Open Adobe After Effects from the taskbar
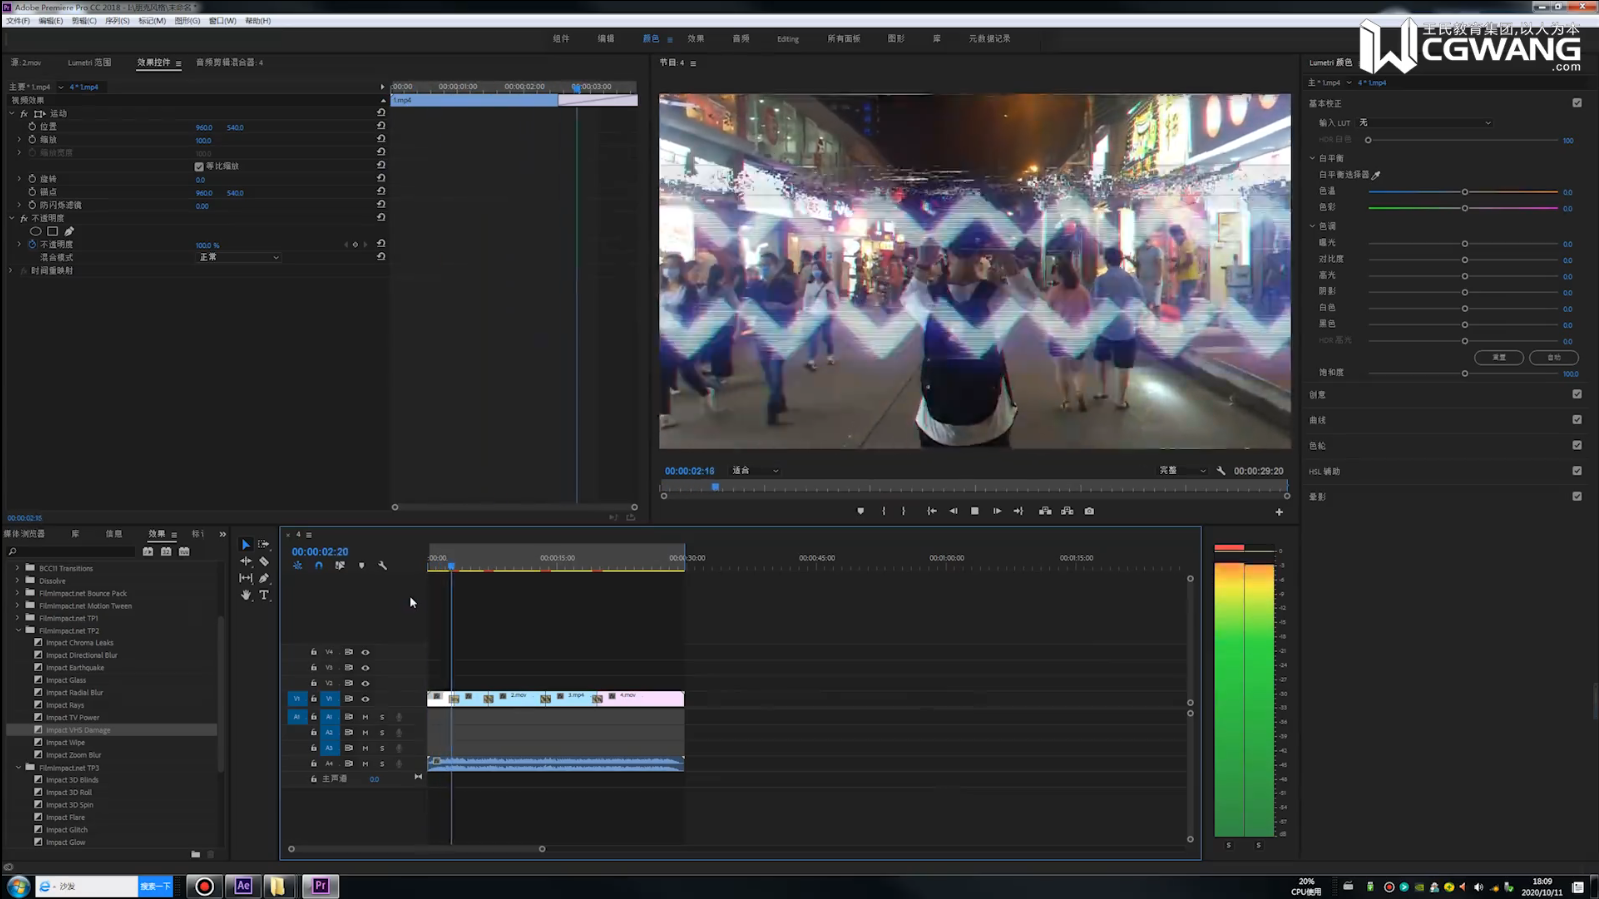Image resolution: width=1599 pixels, height=899 pixels. (243, 886)
